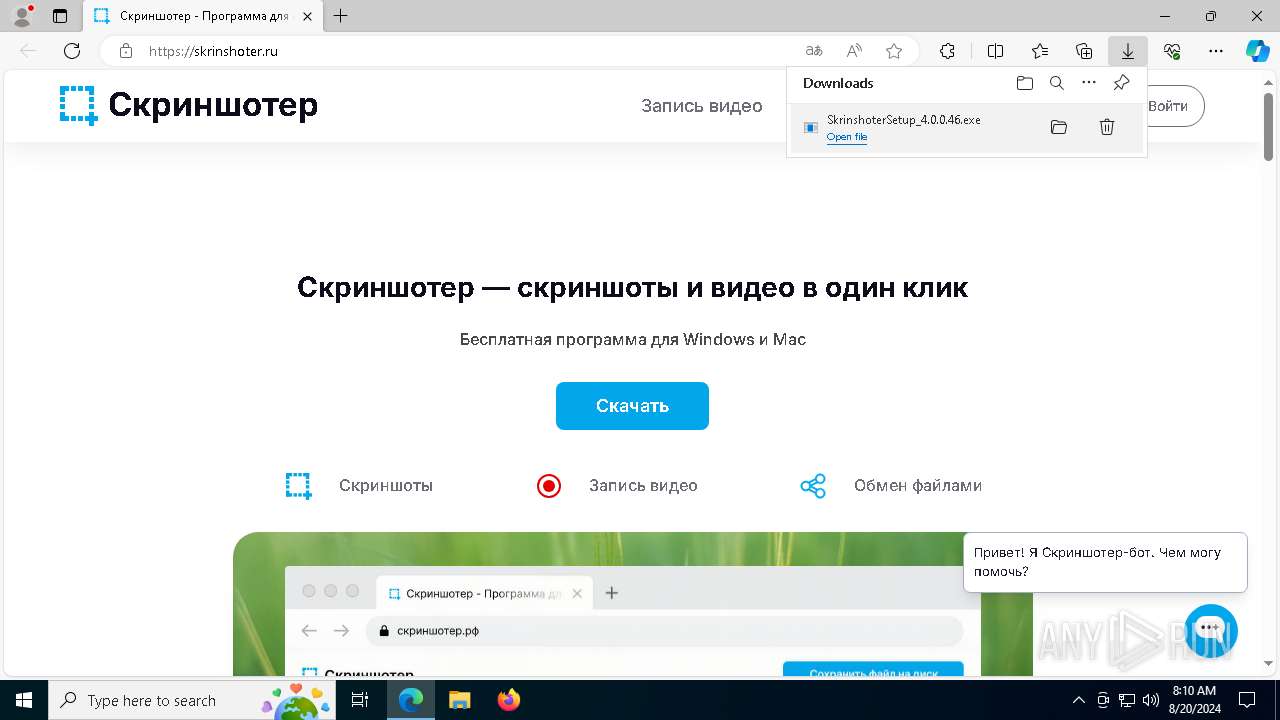Open the Favorites list icon
This screenshot has width=1280, height=720.
coord(1040,51)
